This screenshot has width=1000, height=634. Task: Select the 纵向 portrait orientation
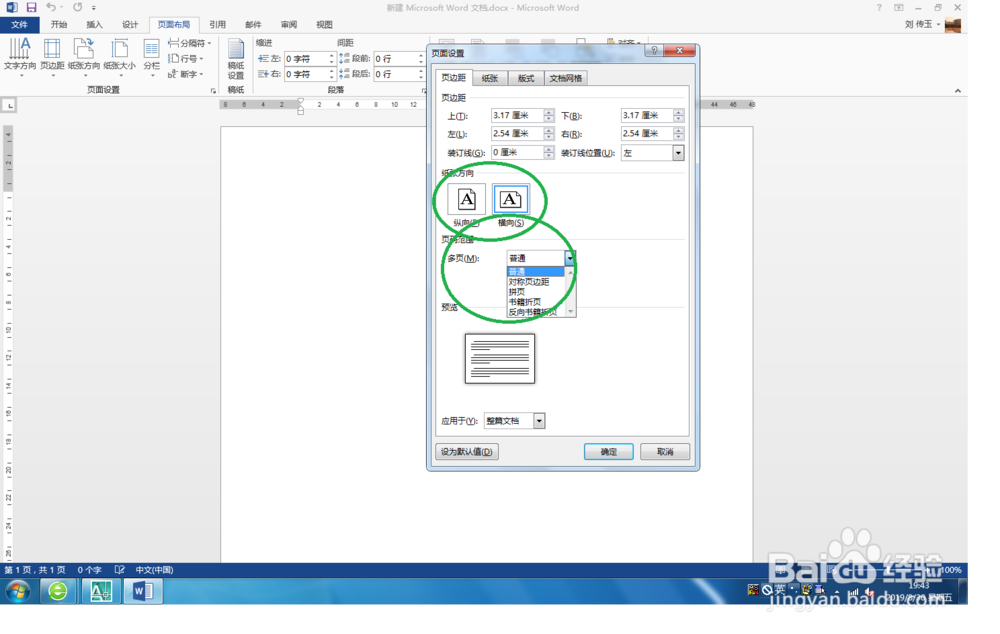464,198
